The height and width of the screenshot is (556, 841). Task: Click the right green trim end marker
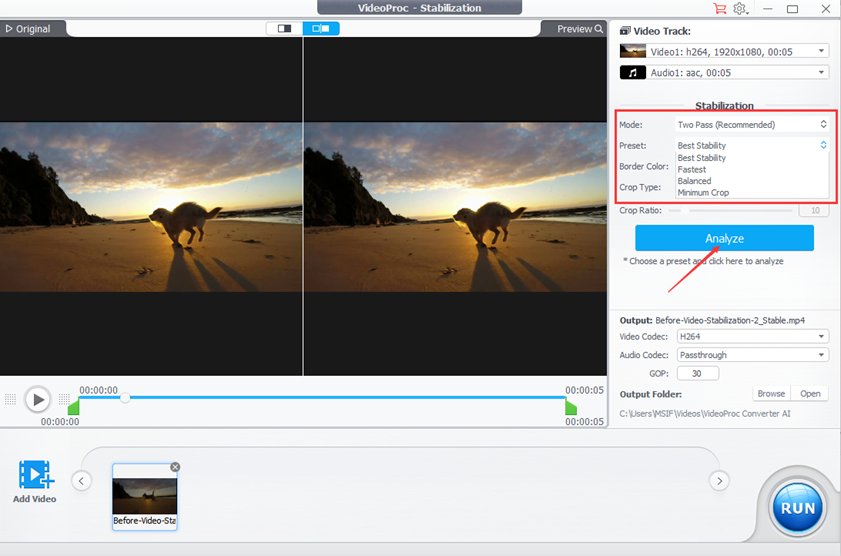point(571,406)
